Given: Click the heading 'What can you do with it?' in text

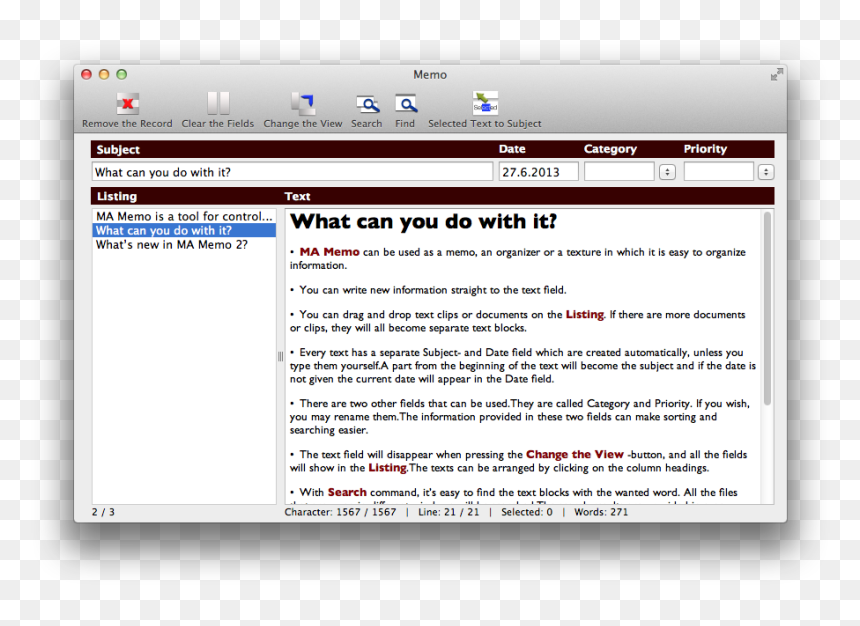Looking at the screenshot, I should [x=423, y=222].
